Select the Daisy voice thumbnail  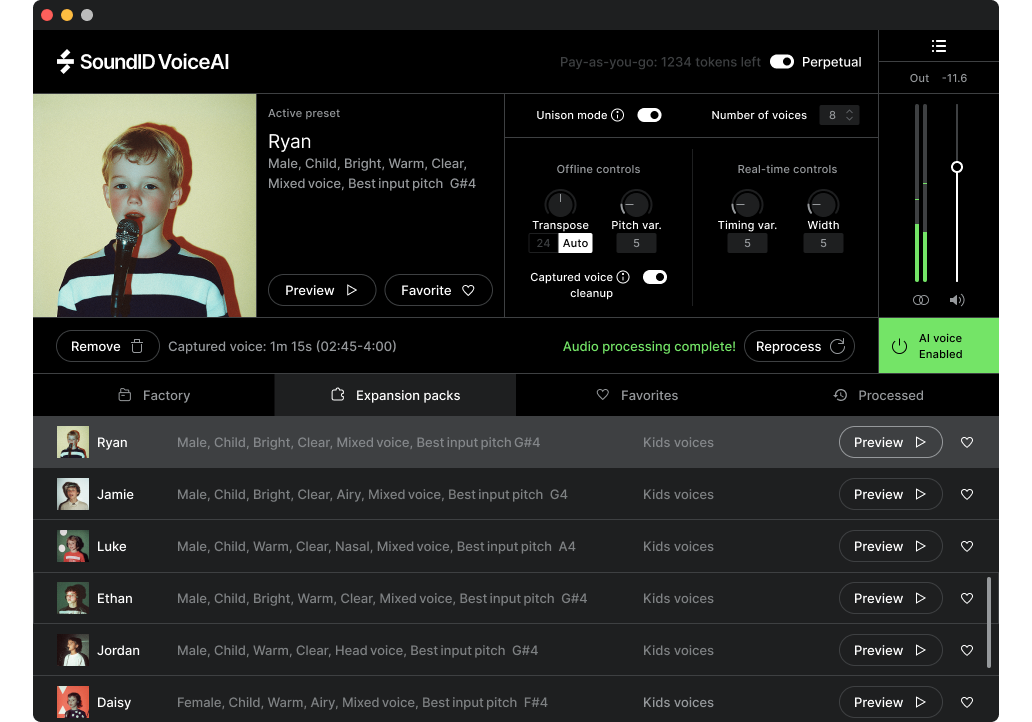pyautogui.click(x=72, y=702)
